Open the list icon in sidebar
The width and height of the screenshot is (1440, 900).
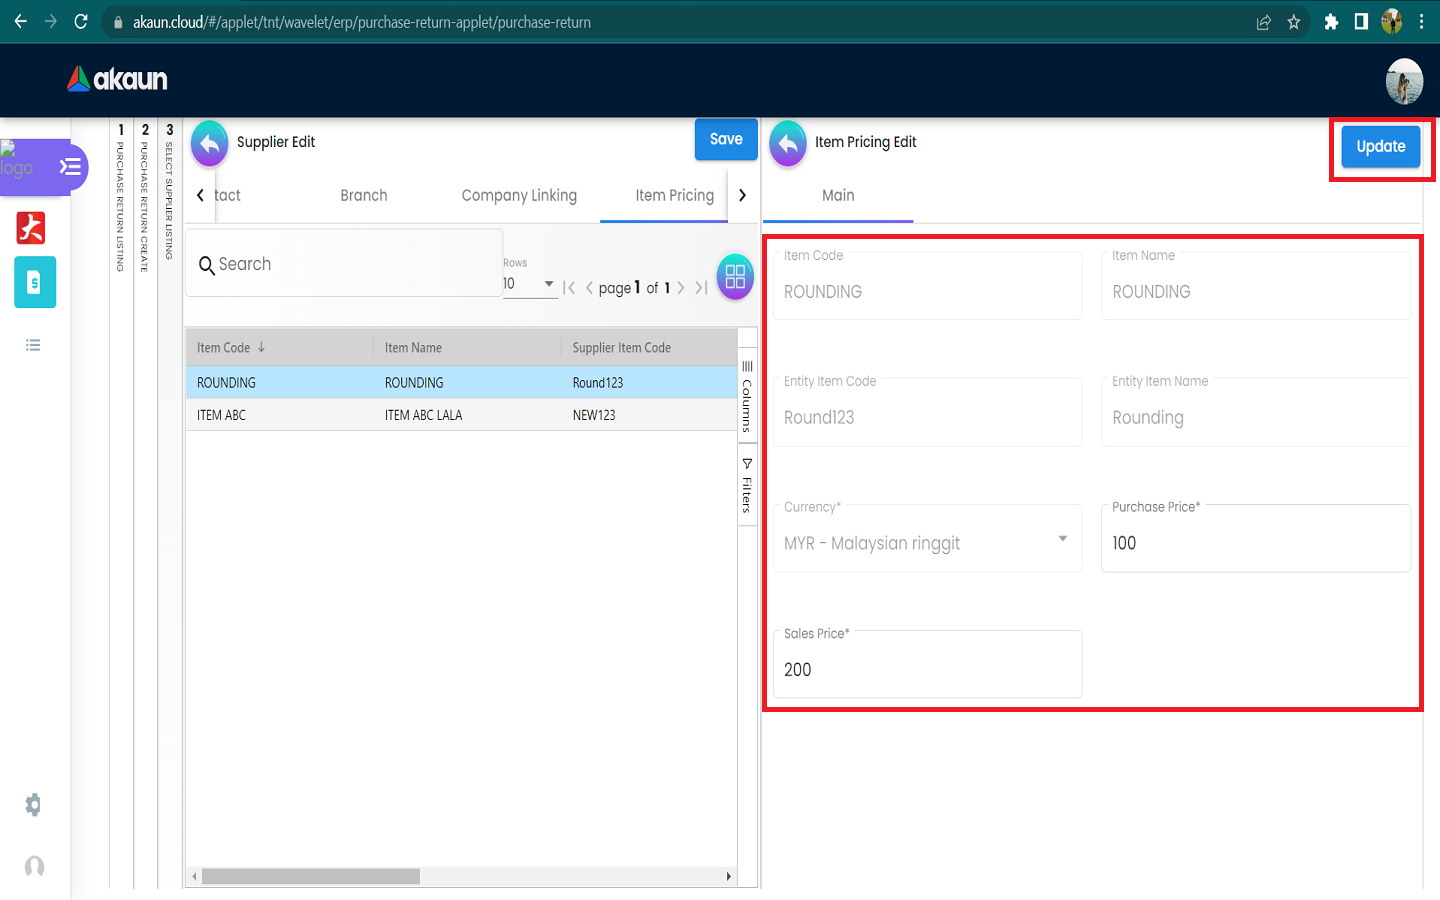point(33,345)
